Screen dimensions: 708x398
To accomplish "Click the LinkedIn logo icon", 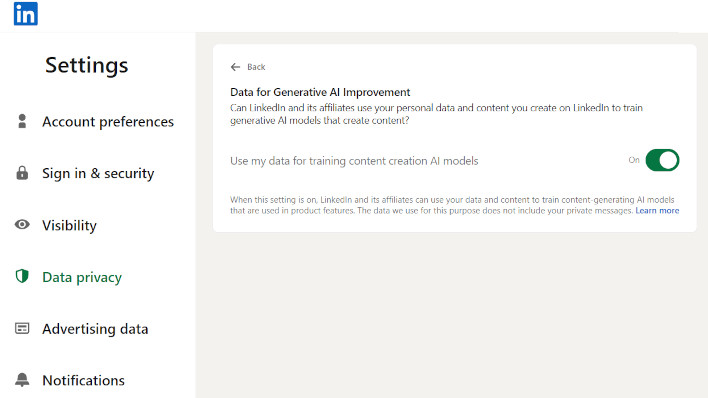I will (26, 14).
